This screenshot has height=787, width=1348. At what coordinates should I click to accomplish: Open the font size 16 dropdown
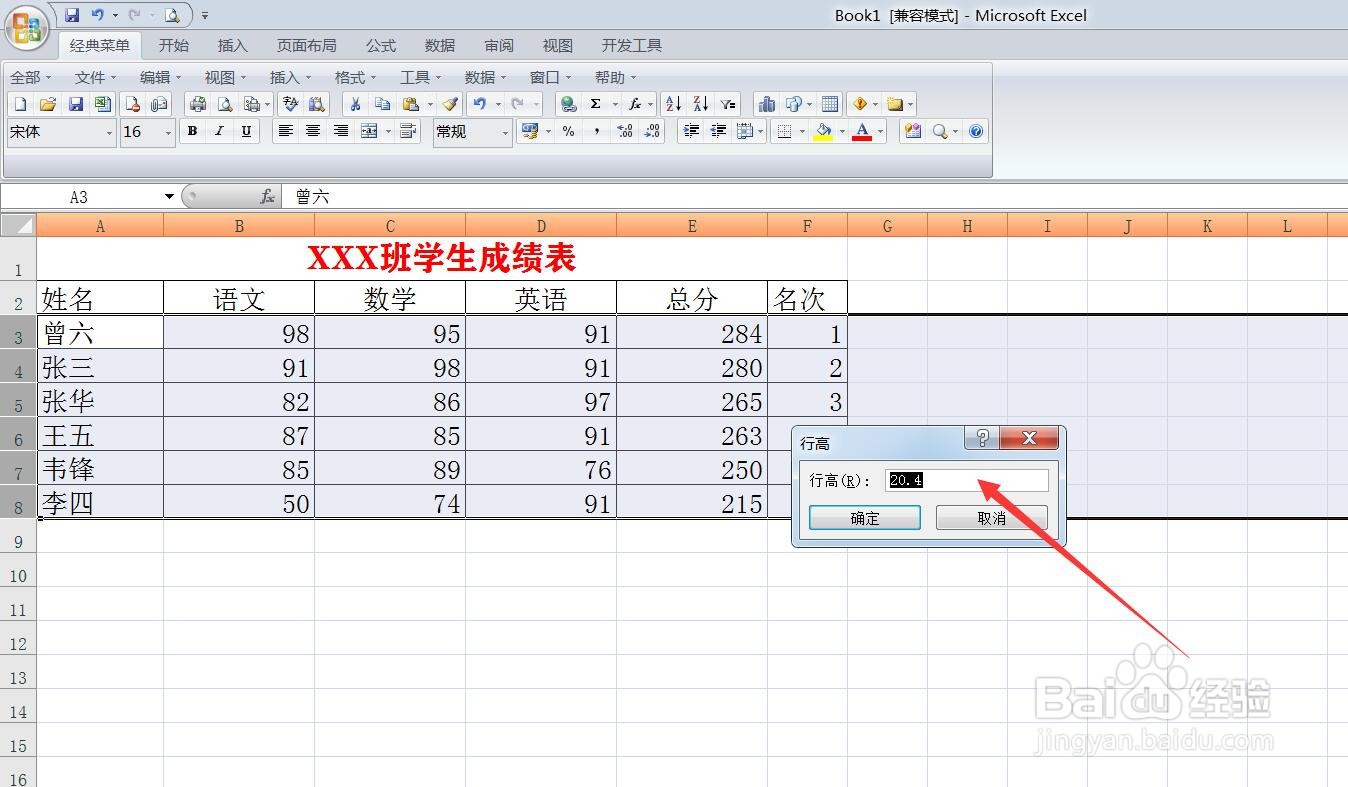(167, 131)
